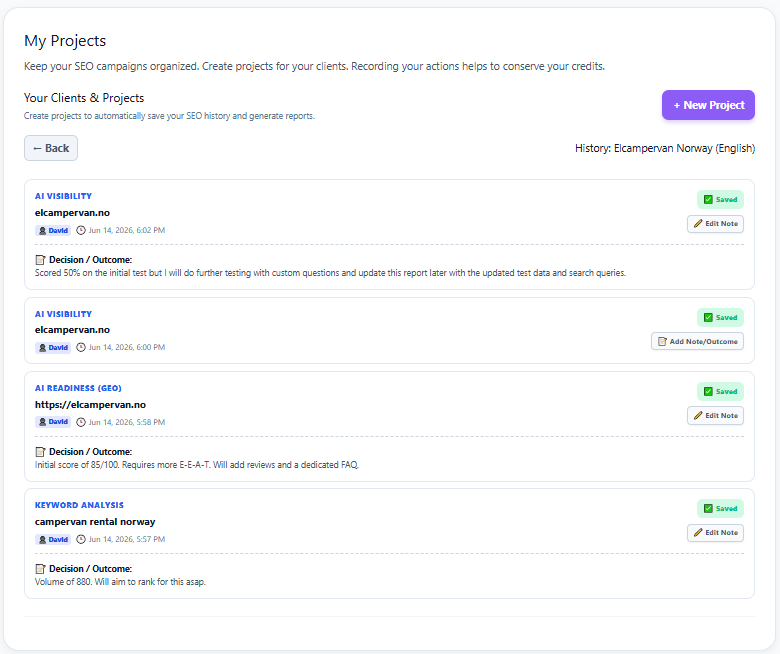This screenshot has height=654, width=780.
Task: Click Saved badge on the 6:02 PM entry
Action: (720, 199)
